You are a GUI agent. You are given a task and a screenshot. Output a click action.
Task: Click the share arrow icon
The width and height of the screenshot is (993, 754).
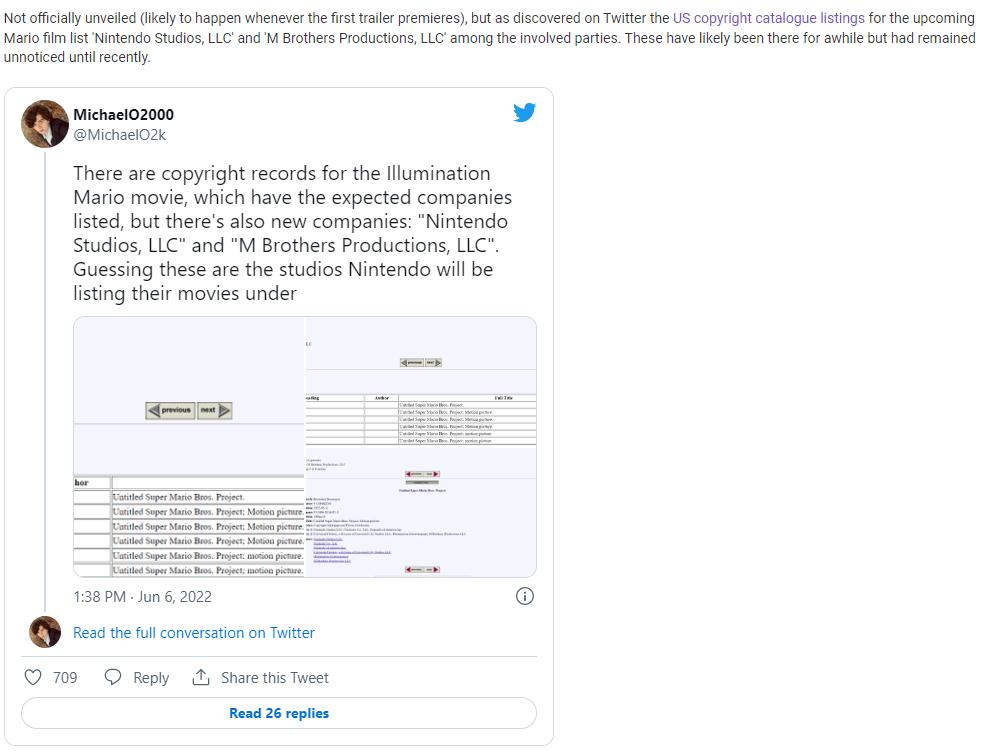pos(201,678)
